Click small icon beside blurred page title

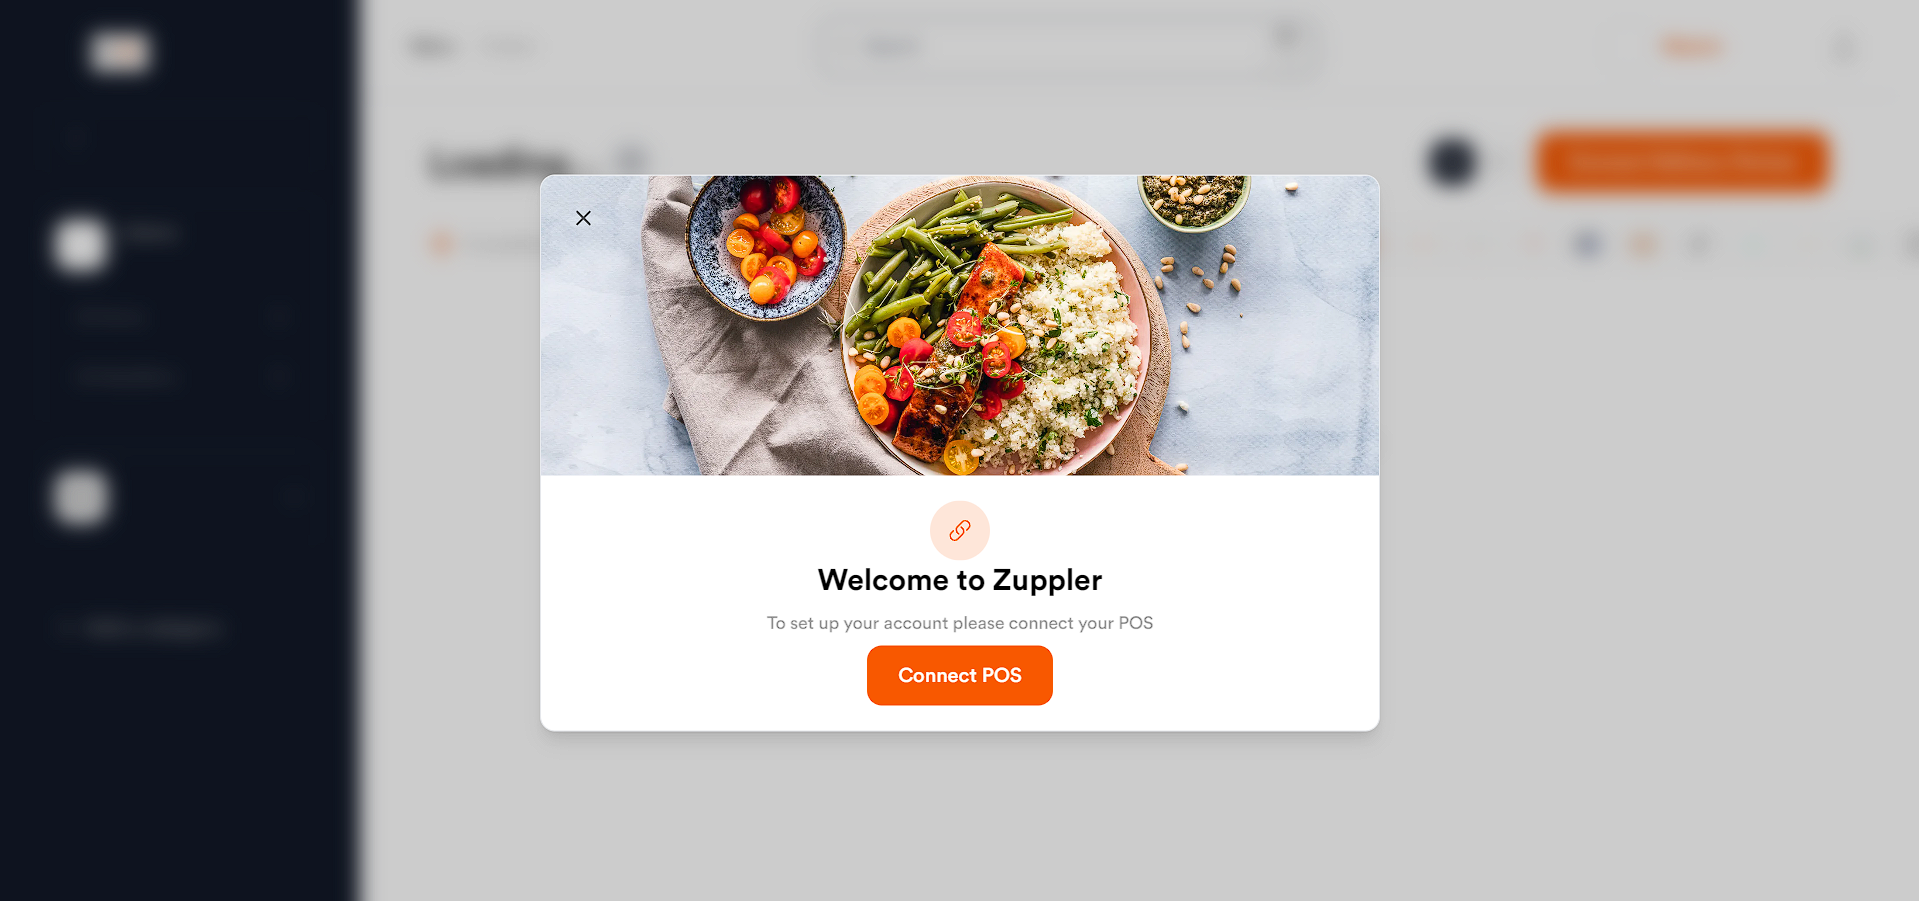(x=630, y=159)
